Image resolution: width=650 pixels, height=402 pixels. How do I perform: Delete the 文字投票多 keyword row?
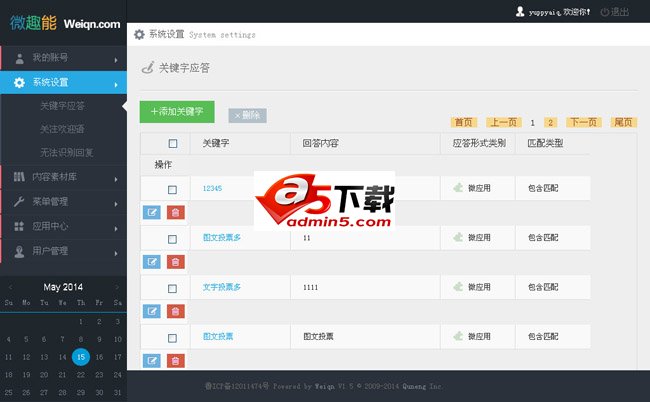point(176,311)
